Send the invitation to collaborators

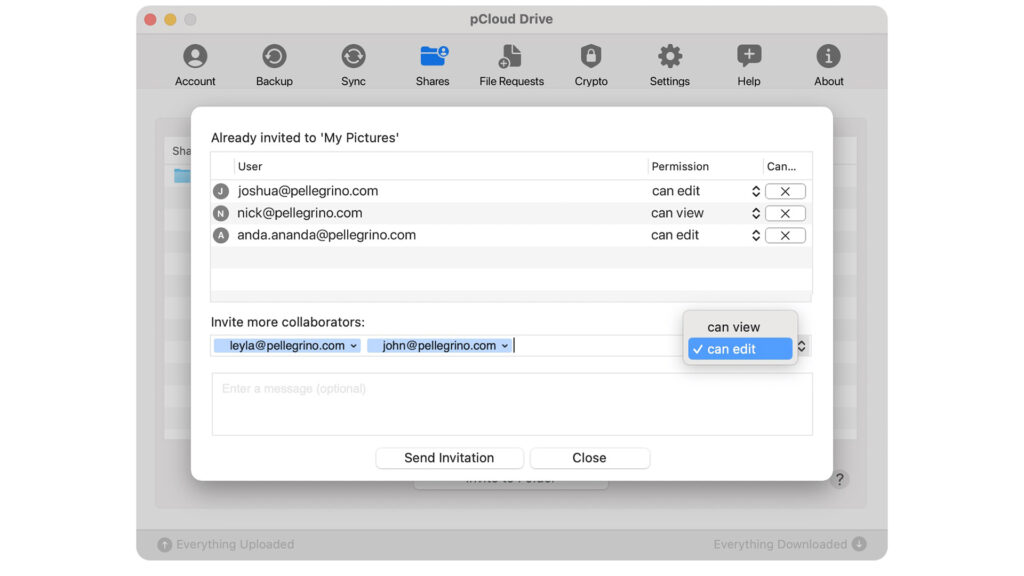[449, 458]
